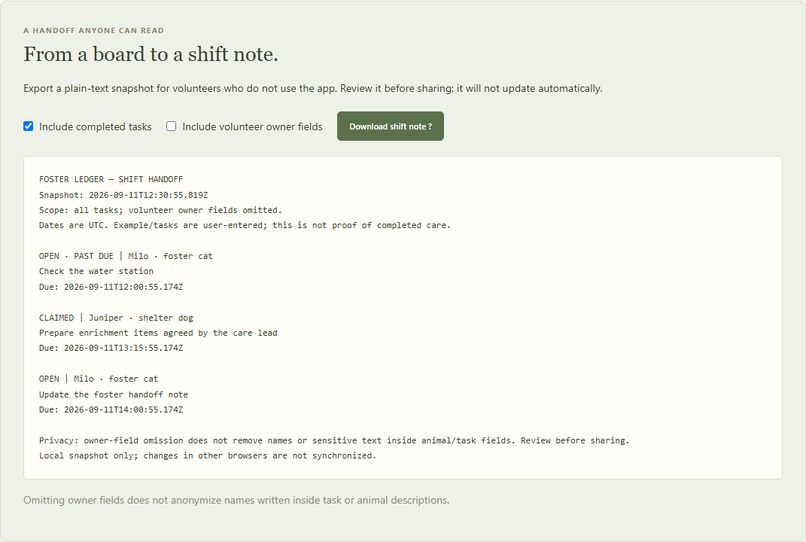Click 'A HANDOFF ANYONE CAN READ' eyebrow label
This screenshot has height=542, width=806.
[94, 30]
